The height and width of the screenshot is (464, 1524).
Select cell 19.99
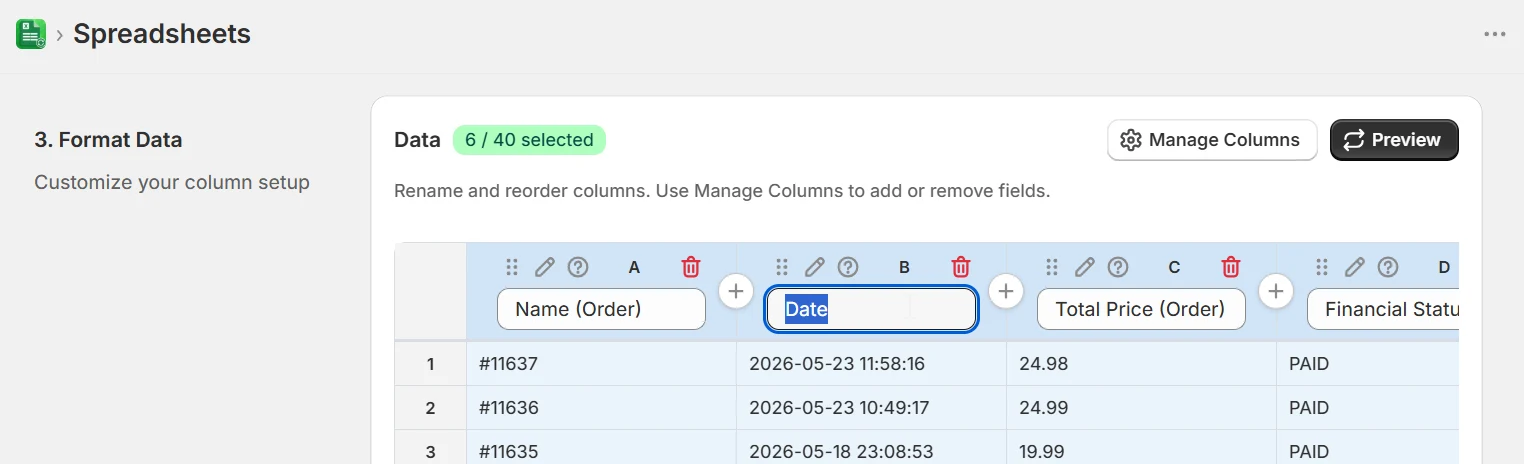1141,448
